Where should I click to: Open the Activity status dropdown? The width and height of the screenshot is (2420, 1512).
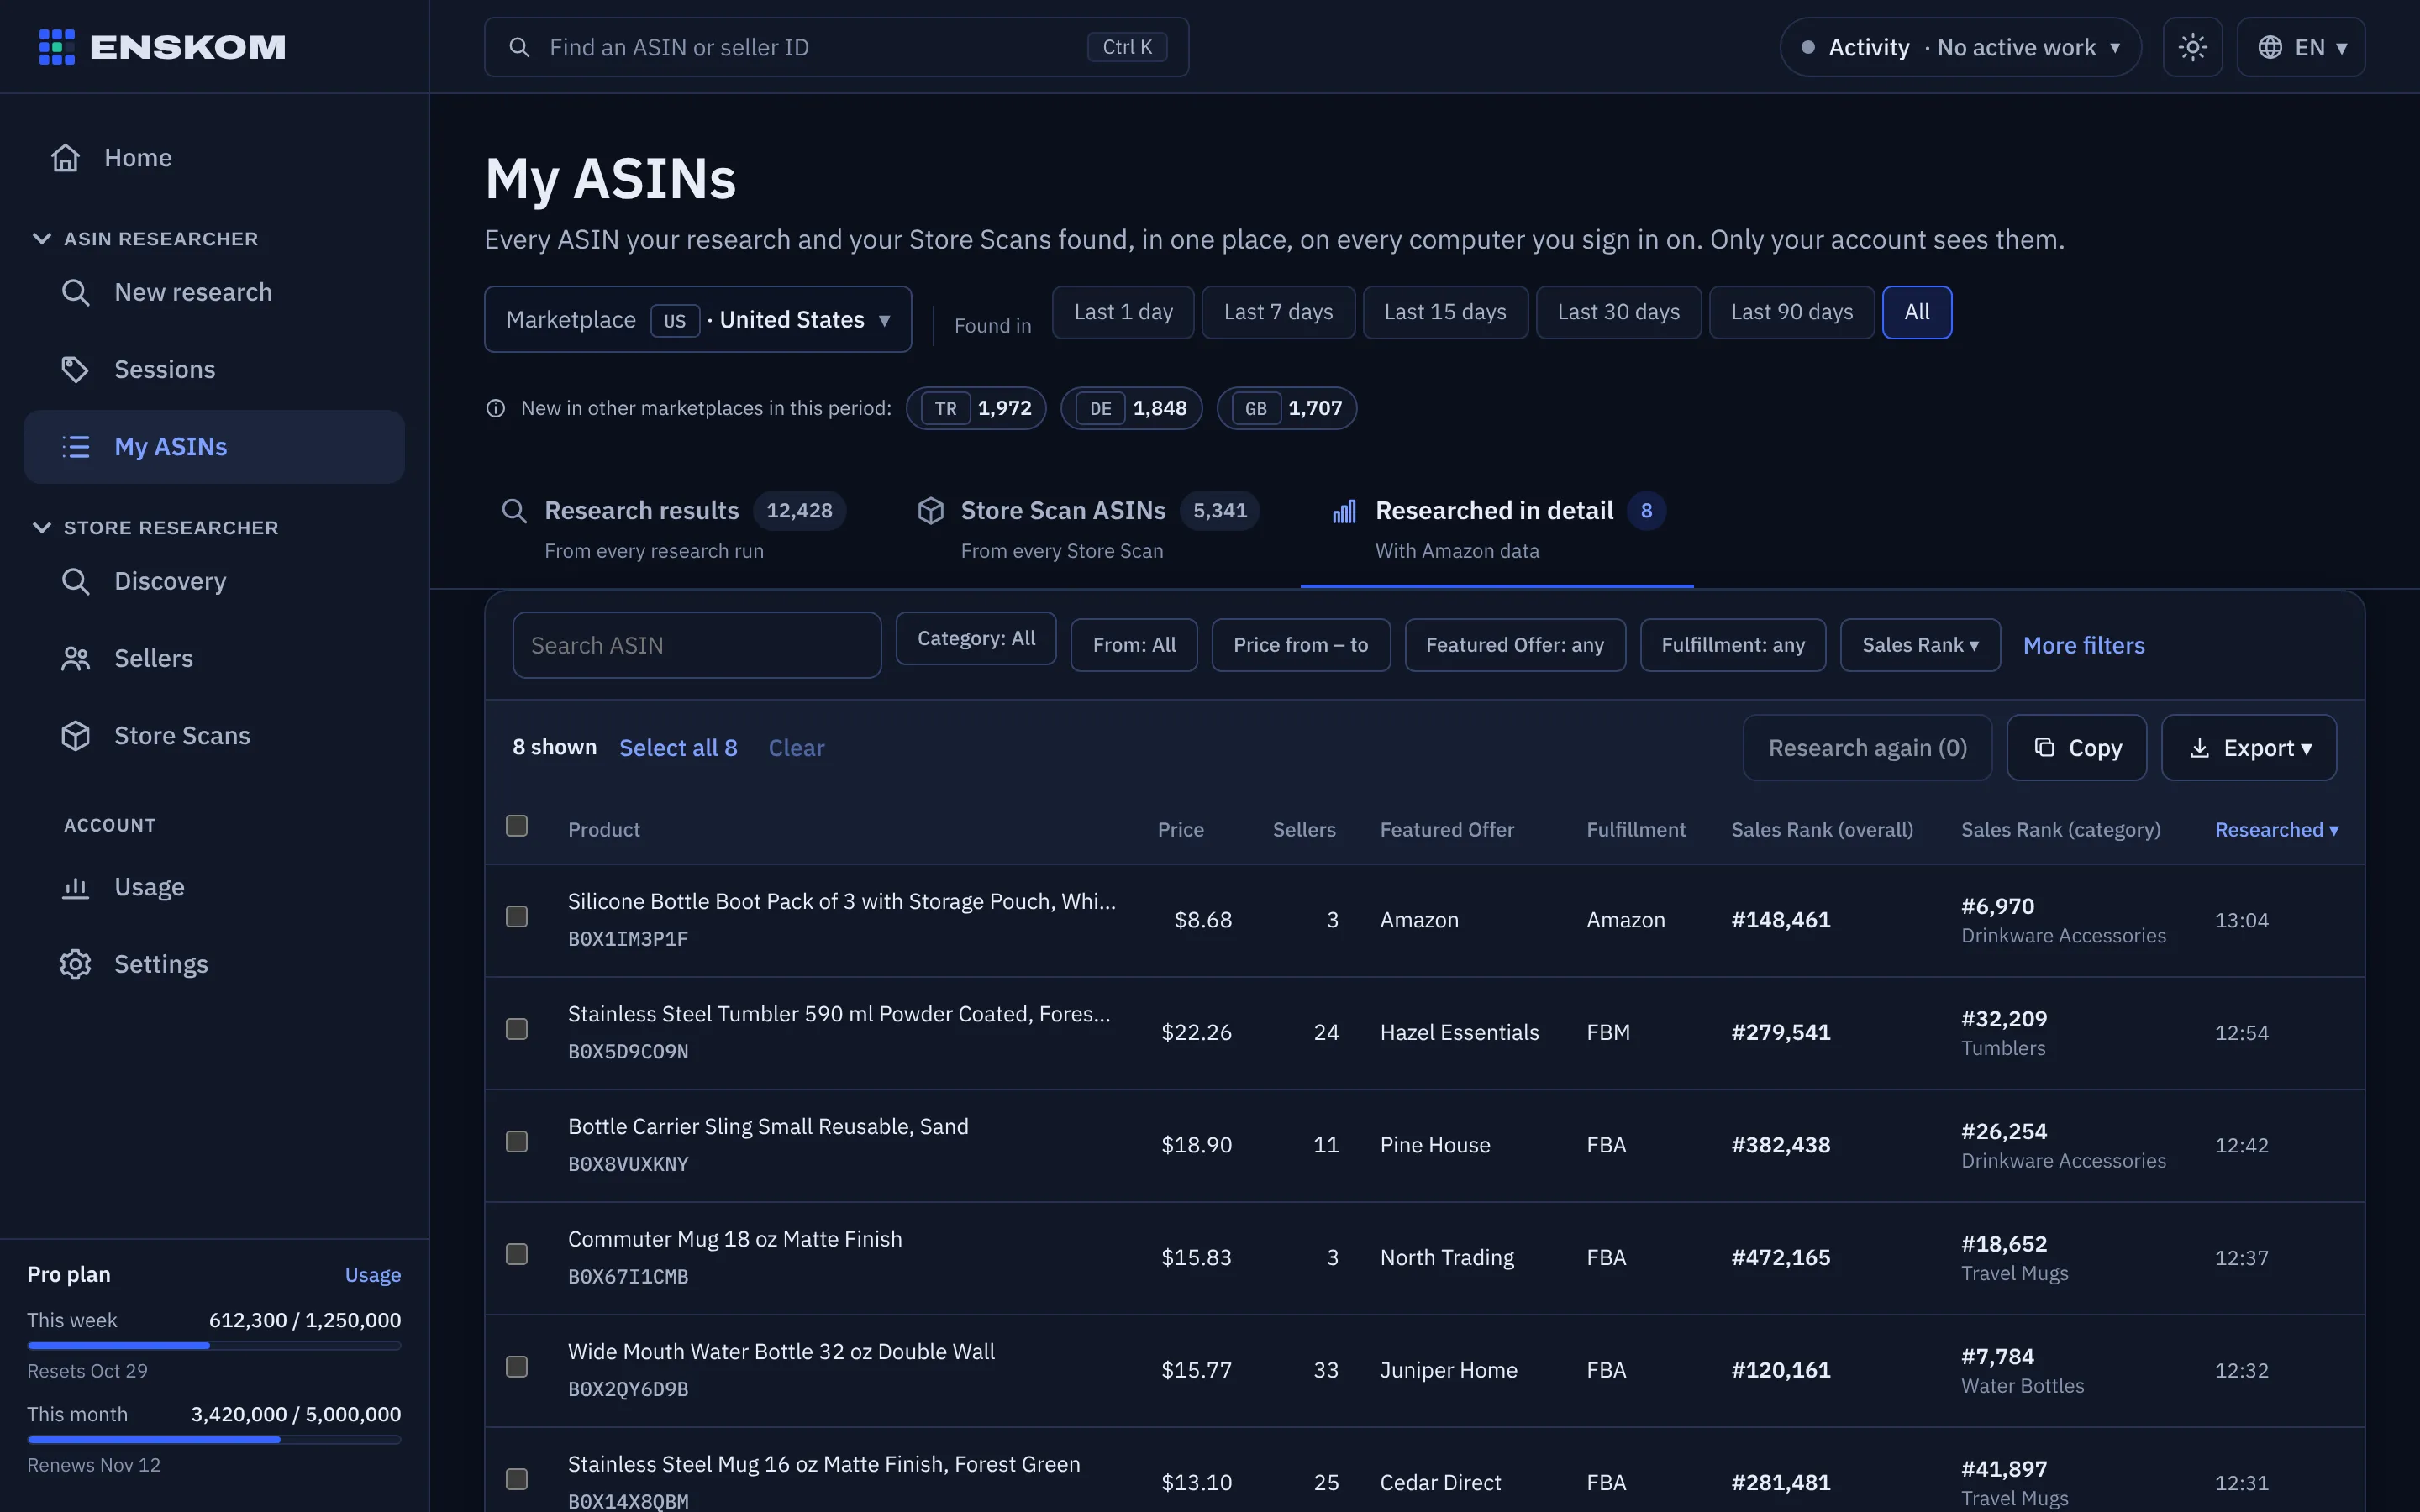coord(1960,47)
